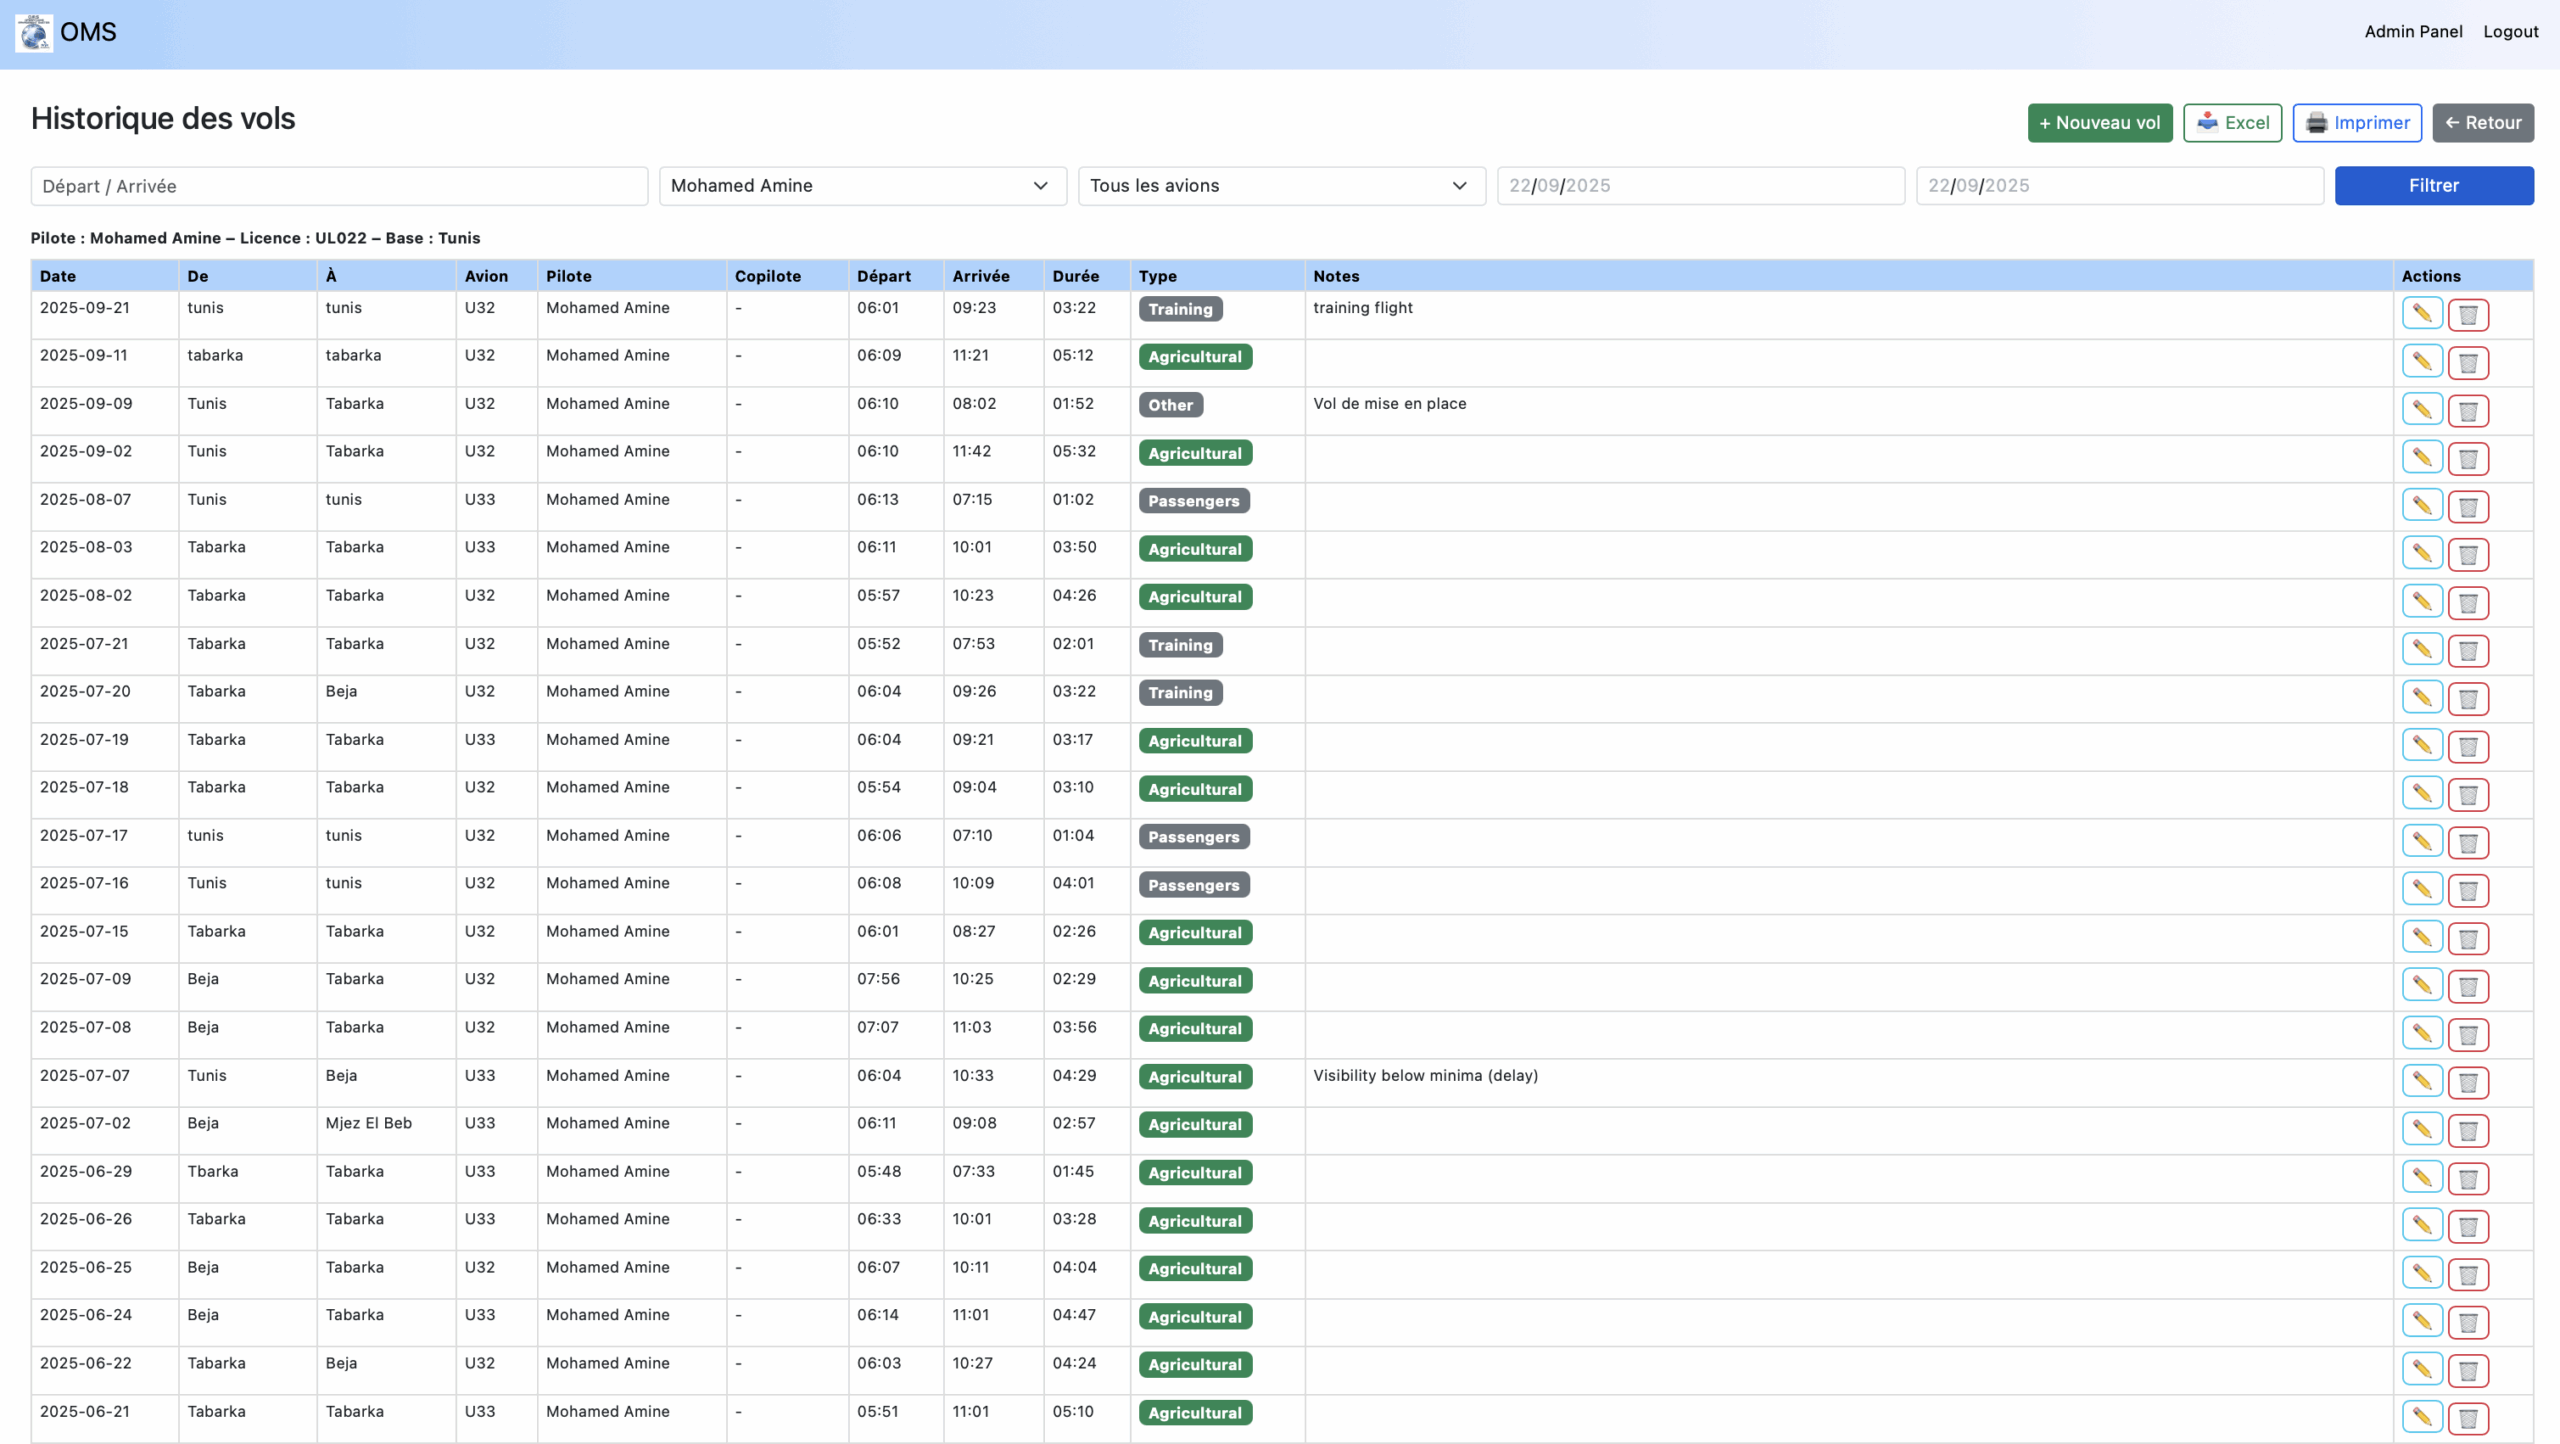Focus the Départ / Arrivée search field
This screenshot has width=2560, height=1444.
click(339, 186)
